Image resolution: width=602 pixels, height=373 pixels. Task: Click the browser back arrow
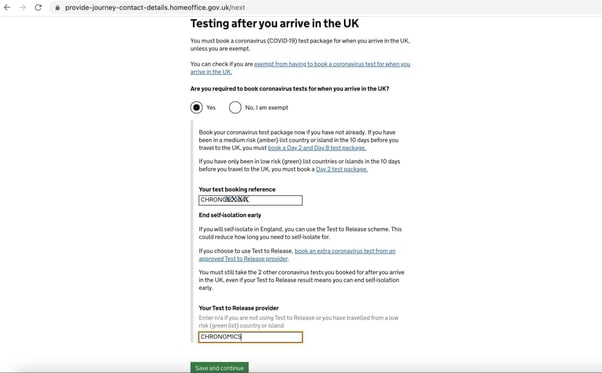[x=7, y=7]
